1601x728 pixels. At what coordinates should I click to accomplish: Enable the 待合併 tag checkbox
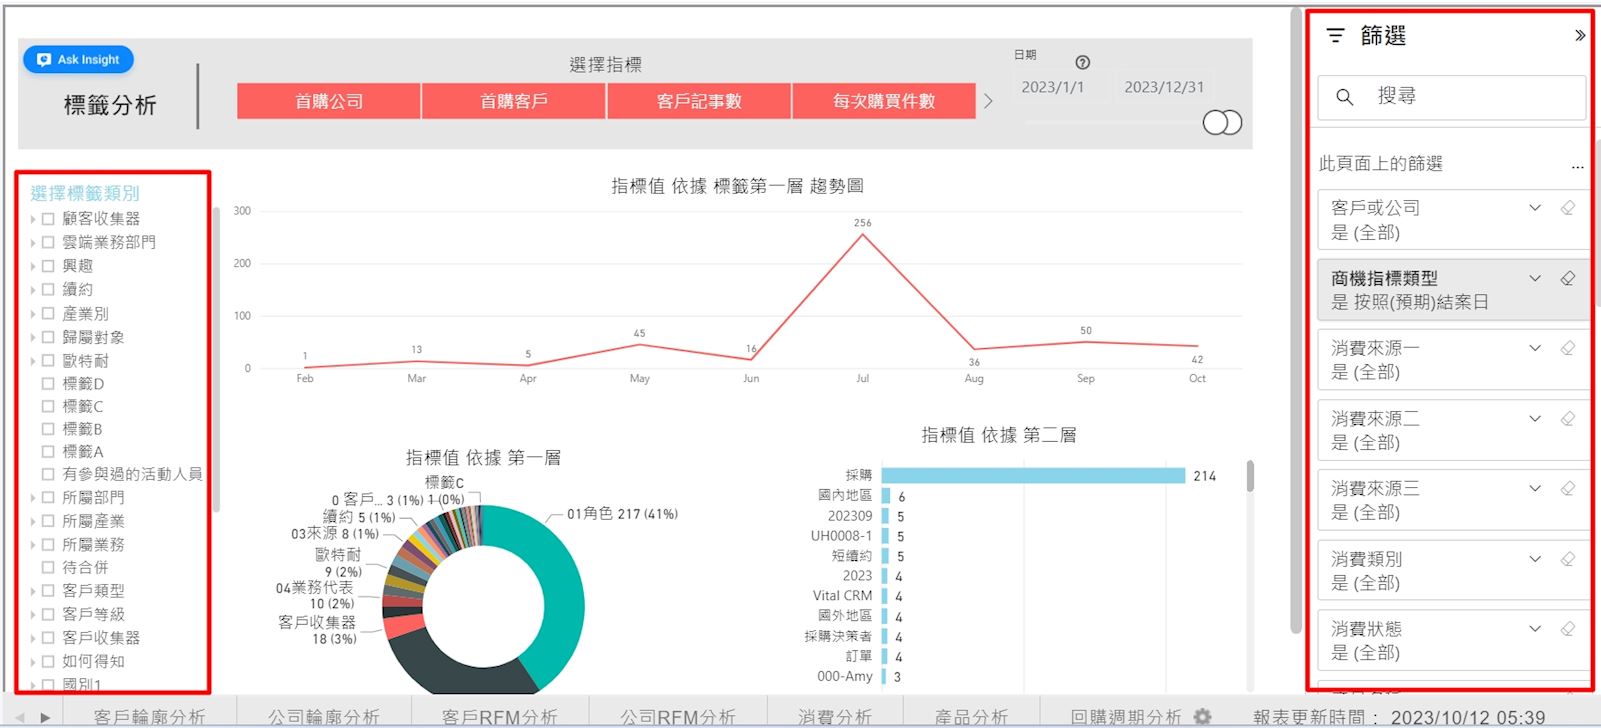point(48,567)
